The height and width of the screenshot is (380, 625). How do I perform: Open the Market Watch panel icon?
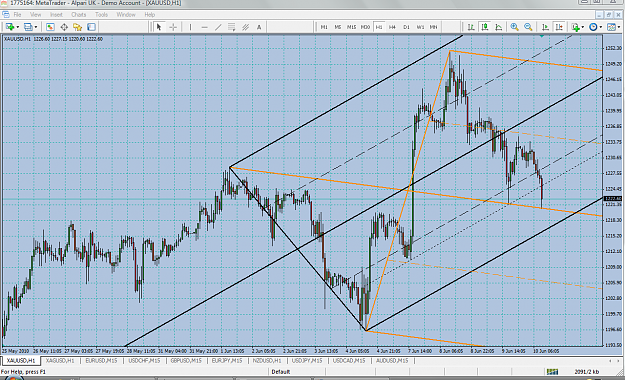click(50, 27)
